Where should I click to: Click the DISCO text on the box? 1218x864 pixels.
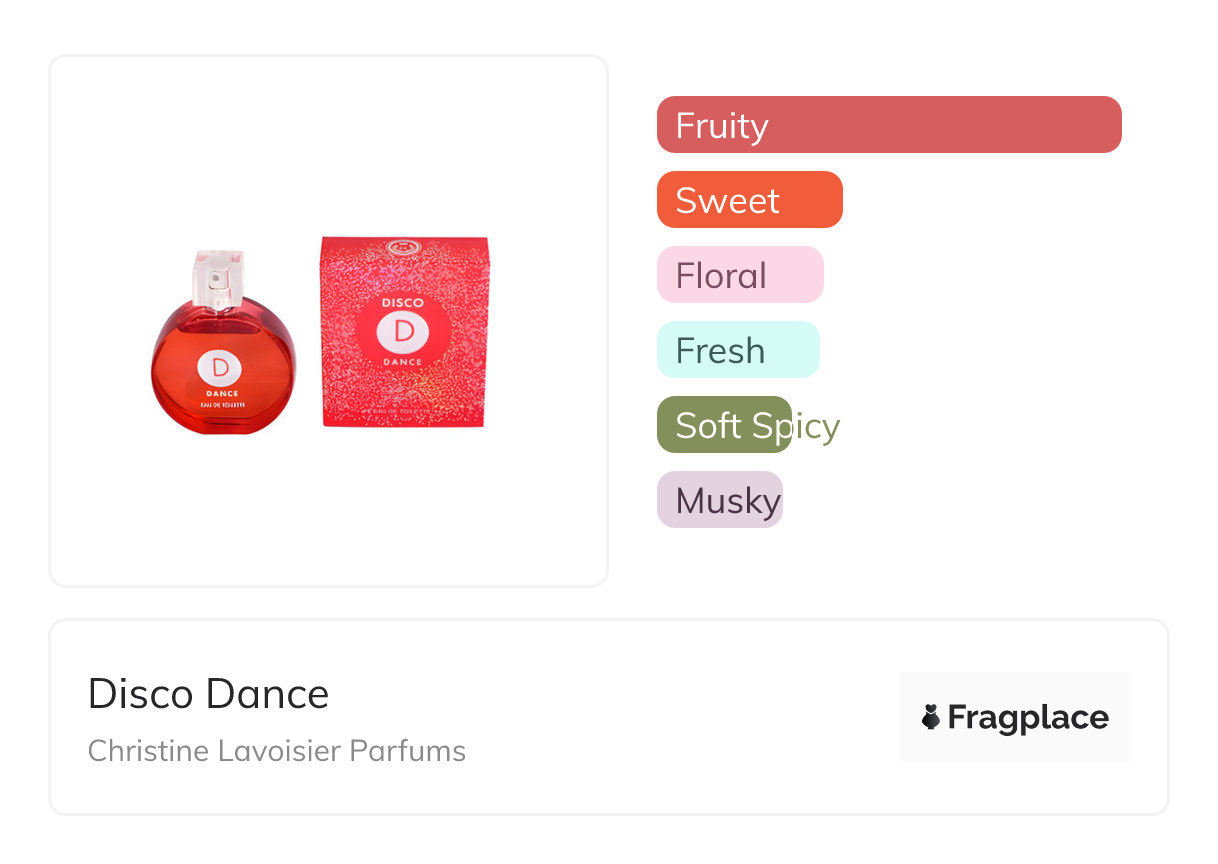404,301
